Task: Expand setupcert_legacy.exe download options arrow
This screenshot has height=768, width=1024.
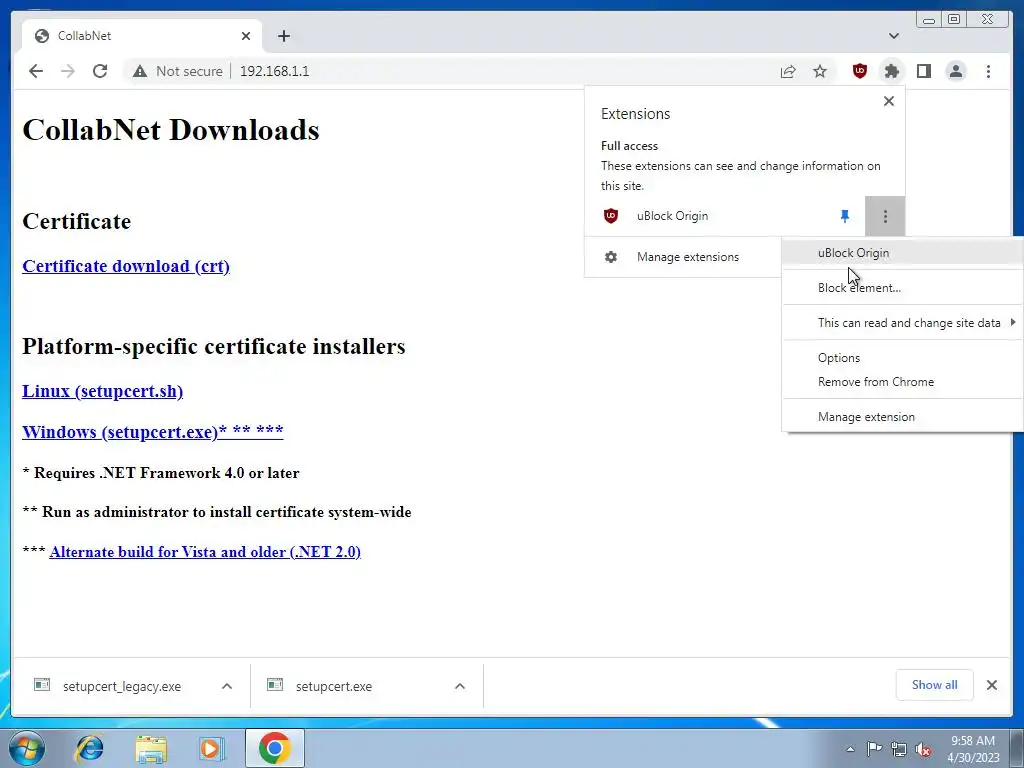Action: [227, 686]
